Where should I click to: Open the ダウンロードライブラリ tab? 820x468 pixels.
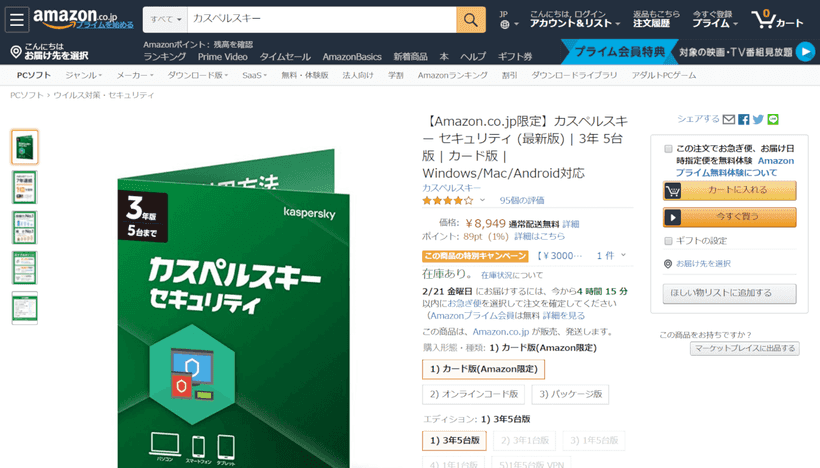pos(574,75)
